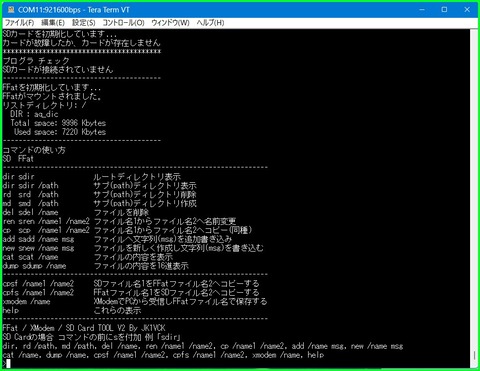Open the 設定(S) menu
The image size is (480, 371).
click(x=84, y=23)
